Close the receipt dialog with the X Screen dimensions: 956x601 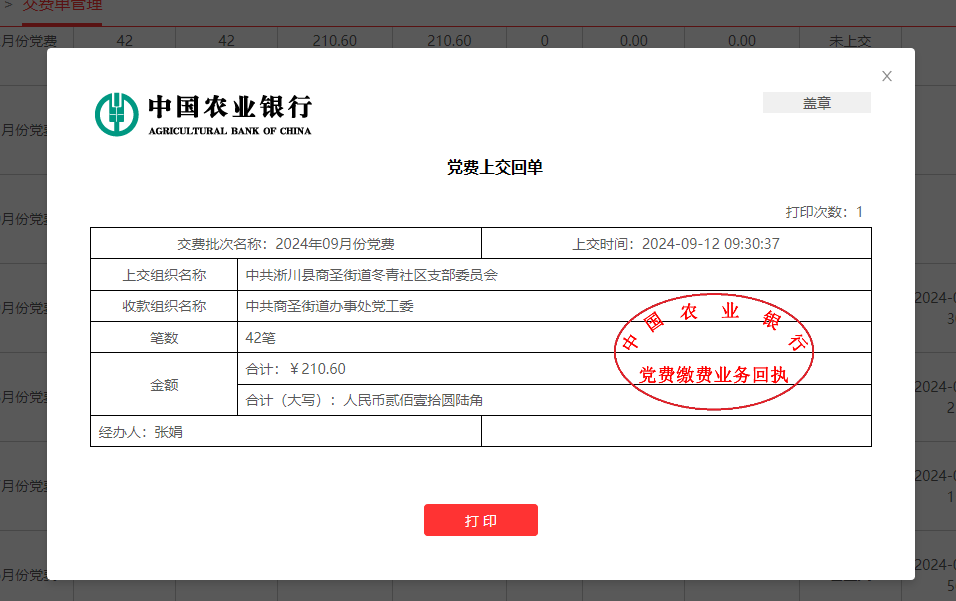point(886,76)
